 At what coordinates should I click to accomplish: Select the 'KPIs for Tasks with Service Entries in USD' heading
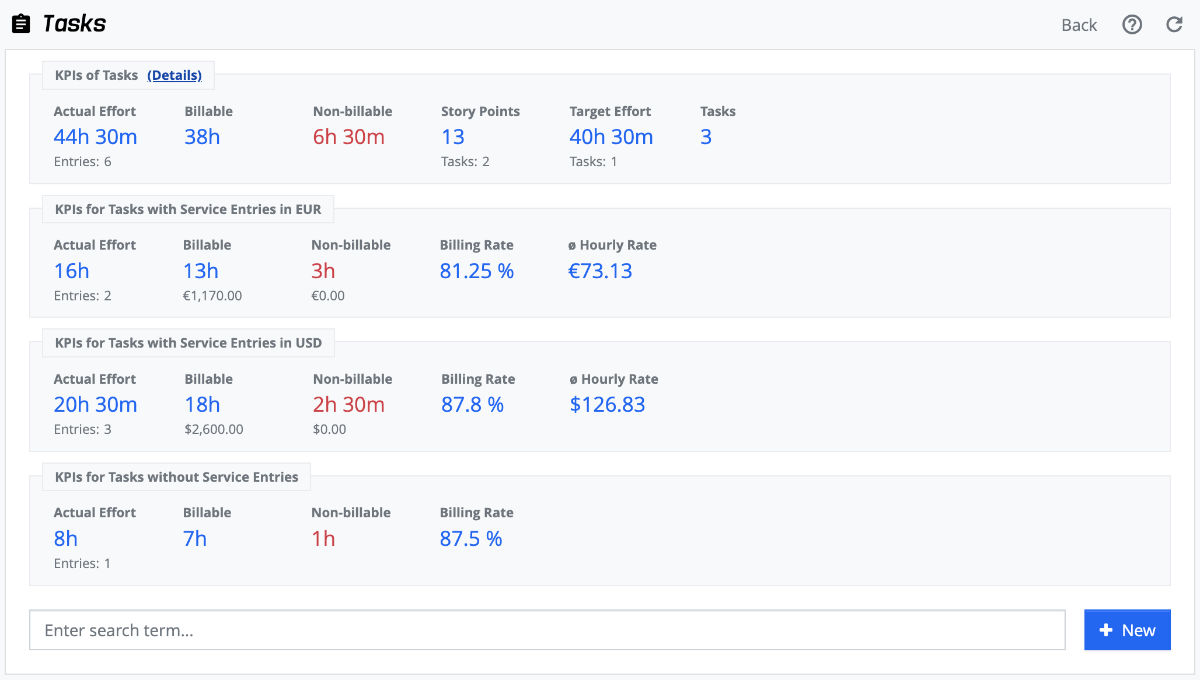point(188,343)
